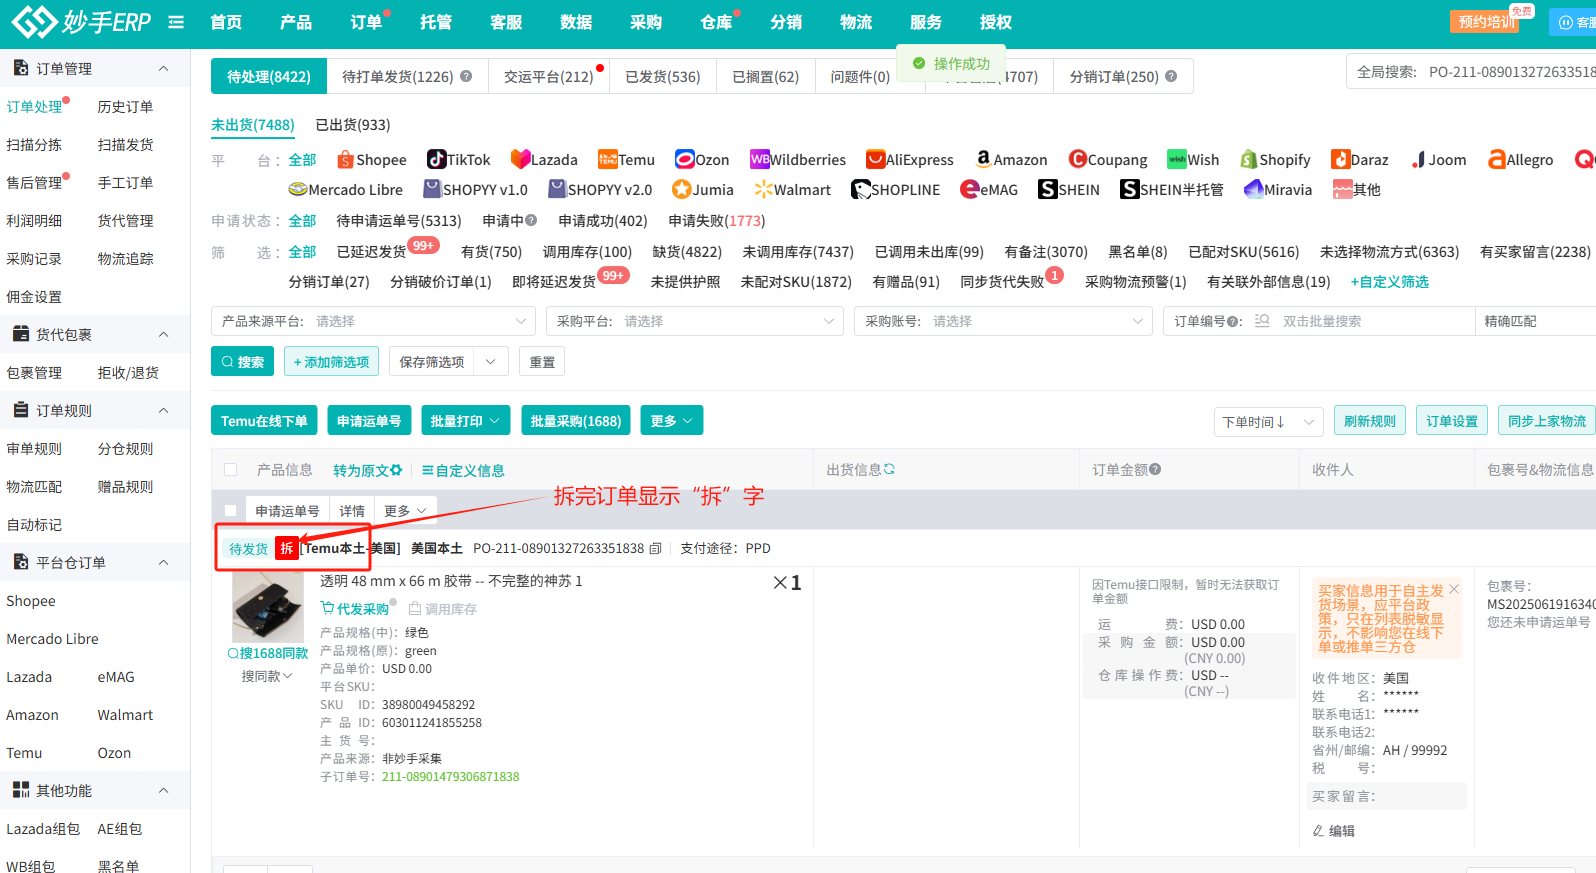Viewport: 1596px width, 873px height.
Task: Click 添加筛选项 button
Action: click(x=331, y=362)
